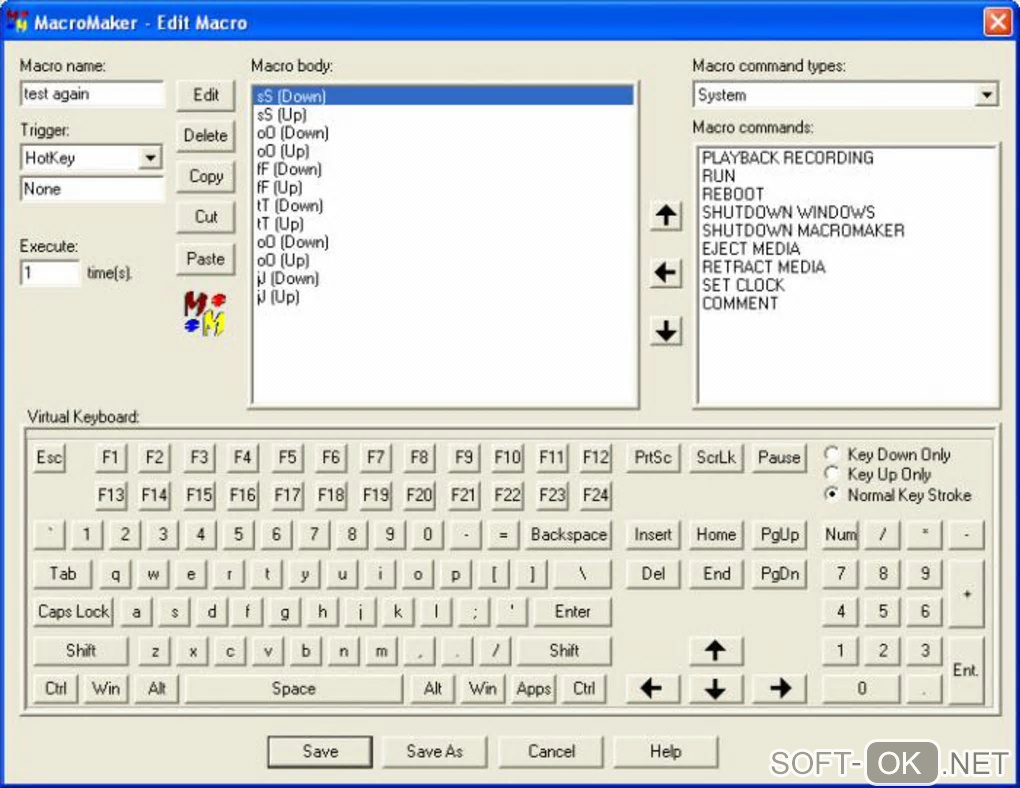Viewport: 1020px width, 788px height.
Task: Click the Cut button
Action: point(206,217)
